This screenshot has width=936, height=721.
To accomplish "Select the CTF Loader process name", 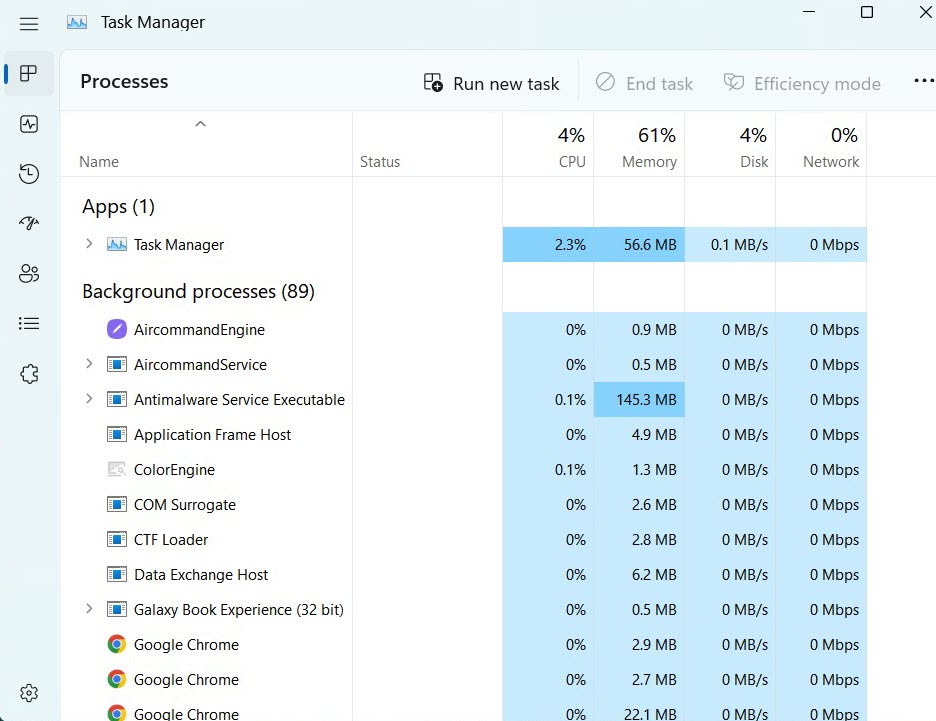I will [x=171, y=540].
